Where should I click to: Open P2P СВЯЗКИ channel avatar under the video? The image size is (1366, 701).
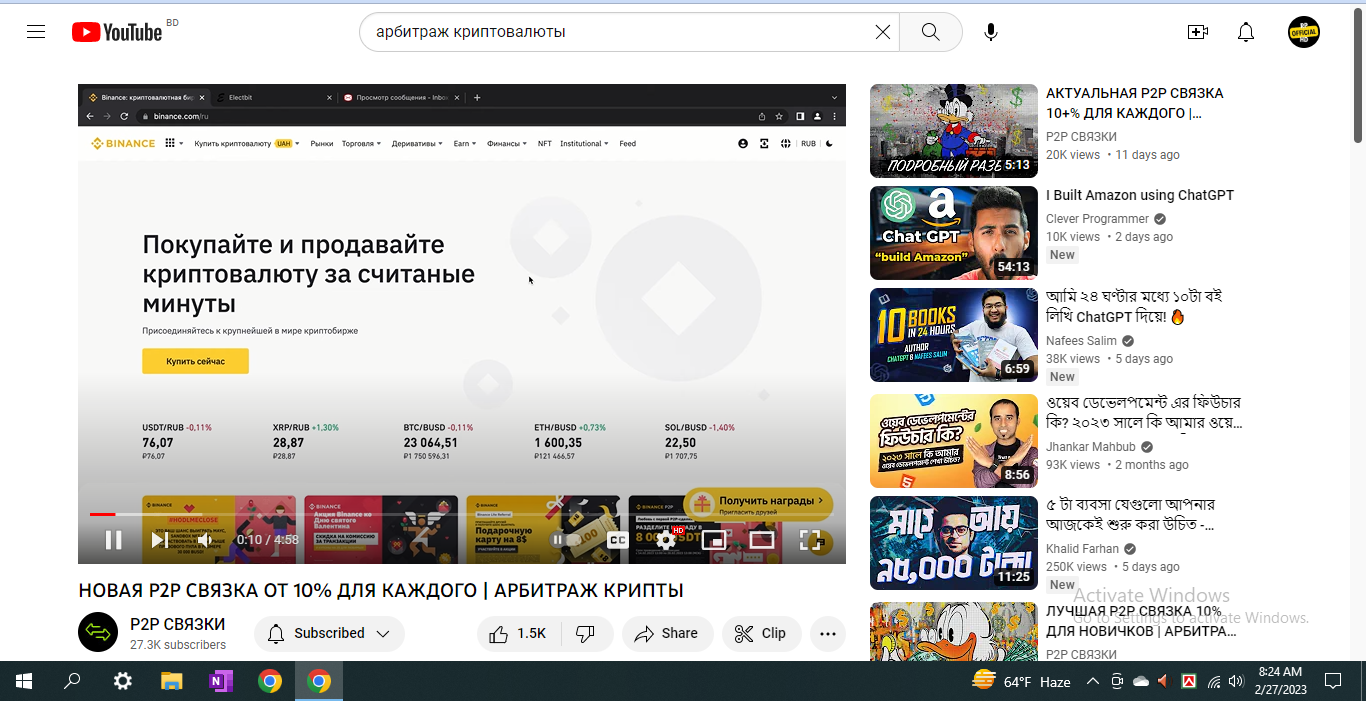98,632
